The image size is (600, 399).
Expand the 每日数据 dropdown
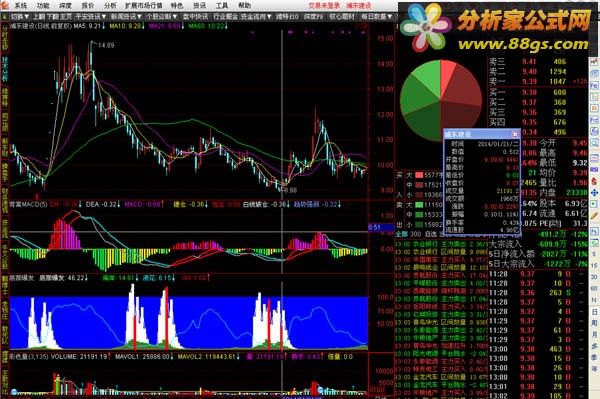pyautogui.click(x=377, y=17)
